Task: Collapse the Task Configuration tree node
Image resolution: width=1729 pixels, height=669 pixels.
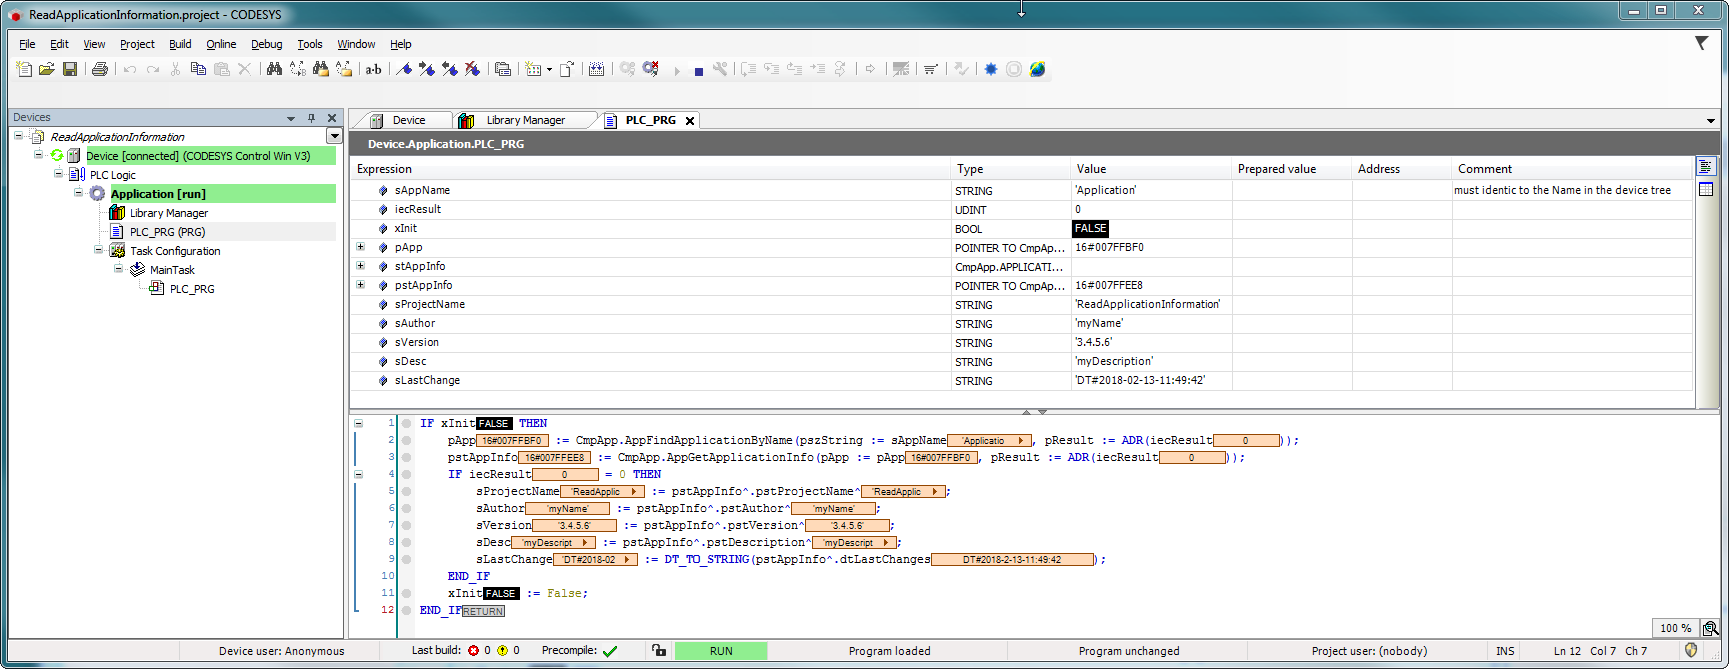Action: point(99,251)
